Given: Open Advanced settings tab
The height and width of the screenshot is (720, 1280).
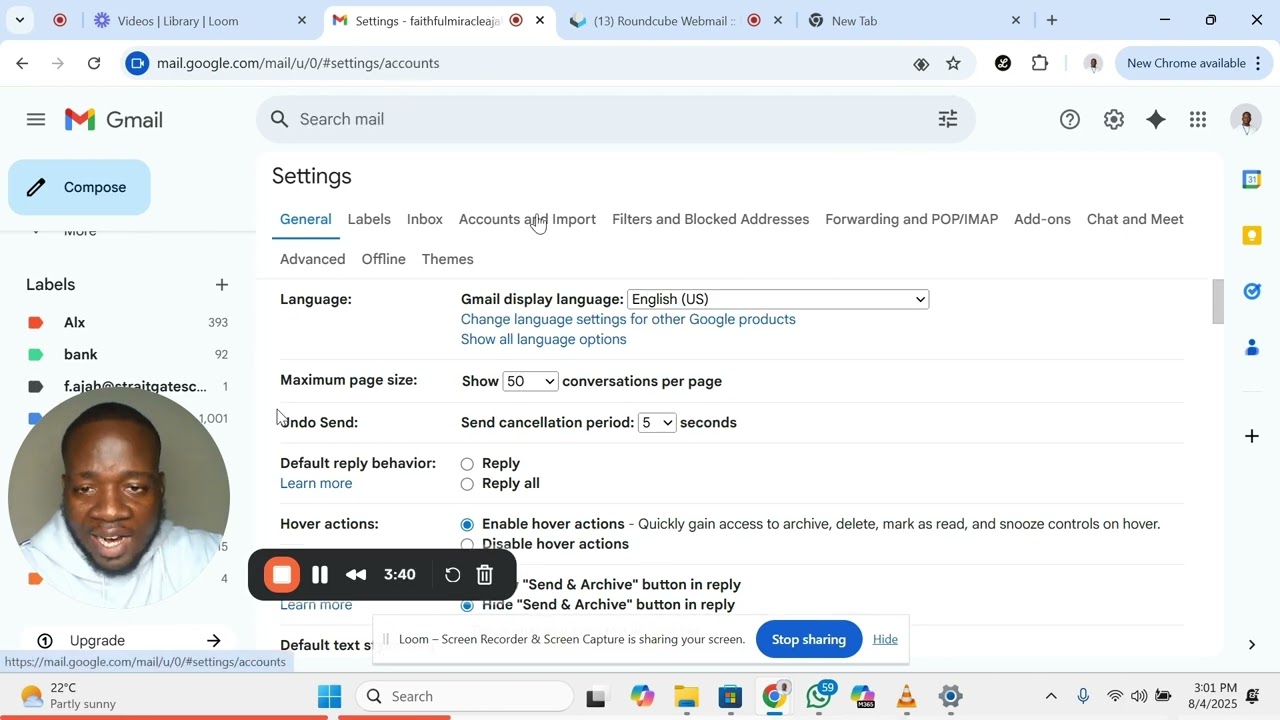Looking at the screenshot, I should 312,259.
